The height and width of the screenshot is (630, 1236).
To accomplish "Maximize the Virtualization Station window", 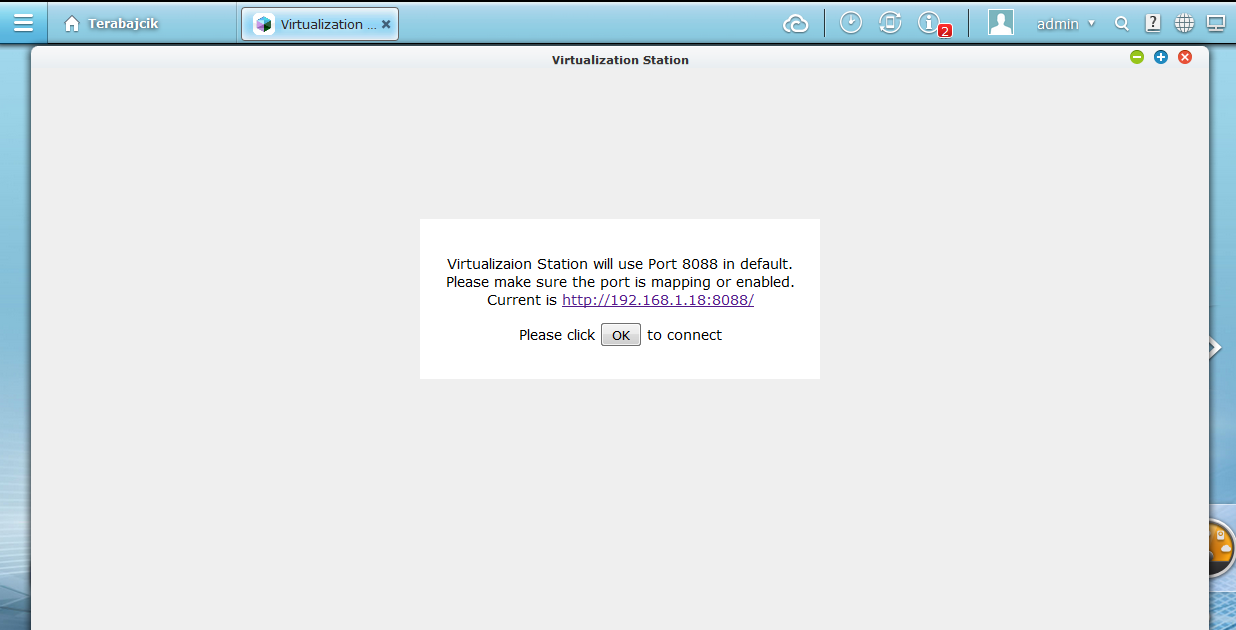I will [x=1161, y=57].
